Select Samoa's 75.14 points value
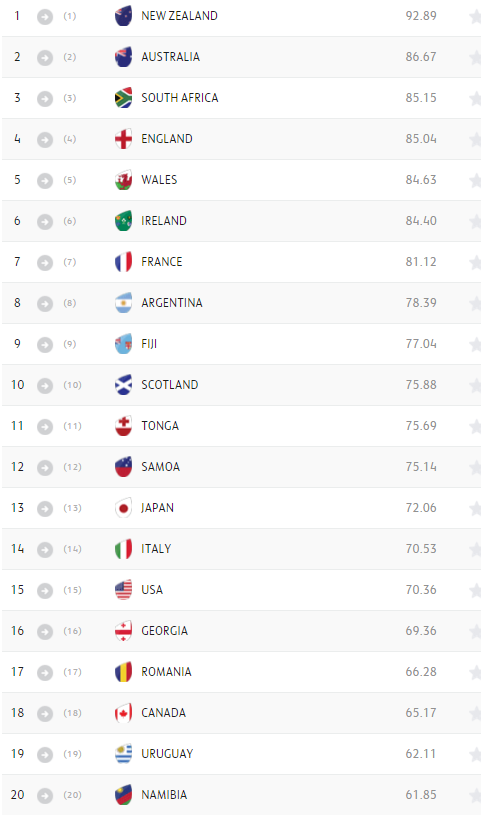The height and width of the screenshot is (815, 486). coord(421,467)
